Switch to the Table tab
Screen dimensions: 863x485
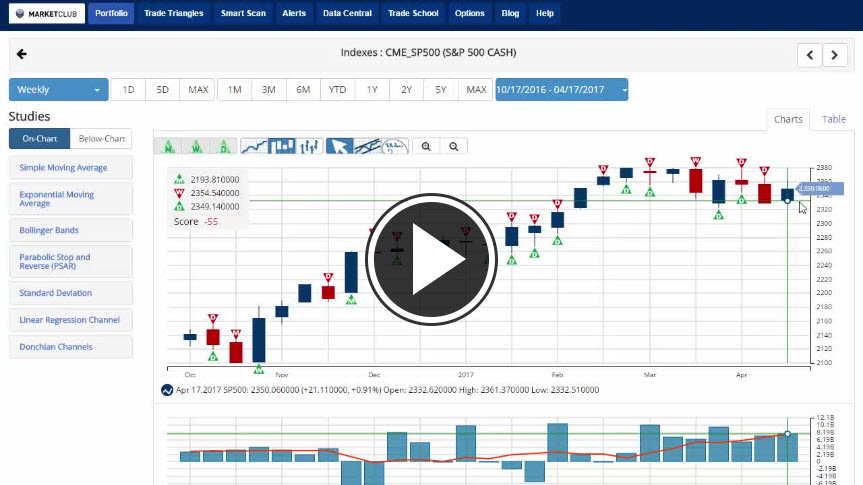(x=833, y=119)
